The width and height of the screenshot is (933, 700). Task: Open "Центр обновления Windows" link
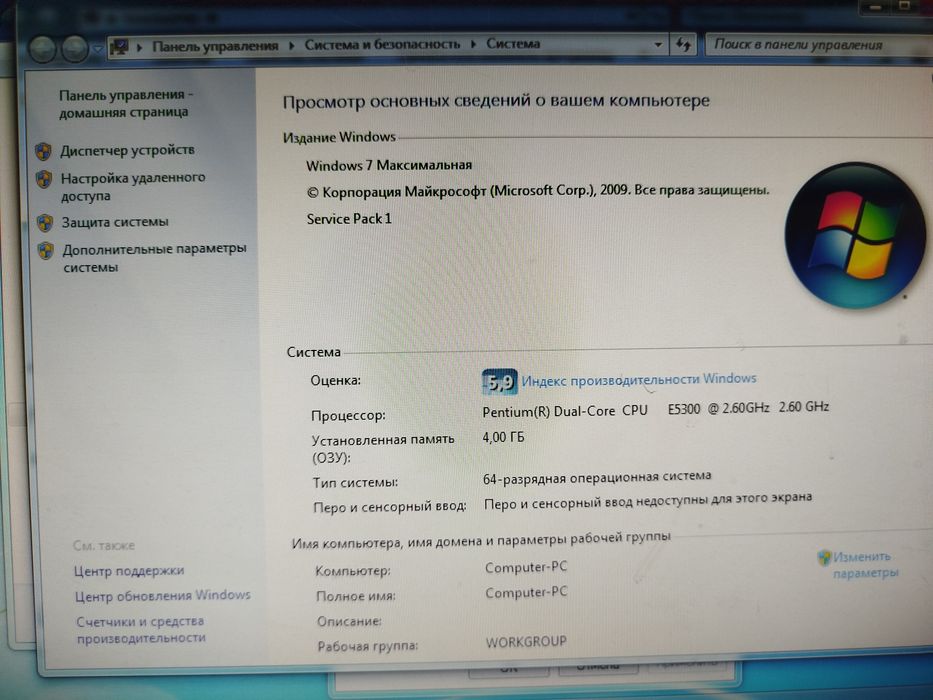(x=162, y=595)
